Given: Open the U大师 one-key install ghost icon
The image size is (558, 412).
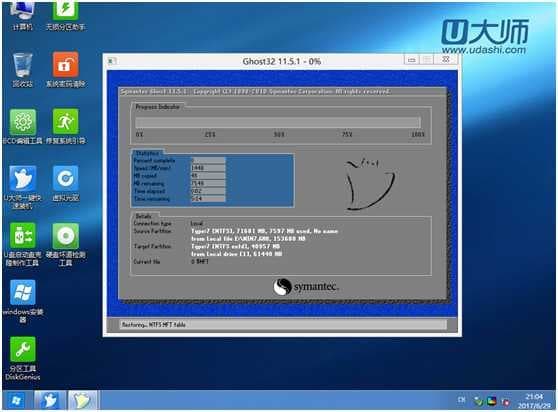Looking at the screenshot, I should 23,187.
